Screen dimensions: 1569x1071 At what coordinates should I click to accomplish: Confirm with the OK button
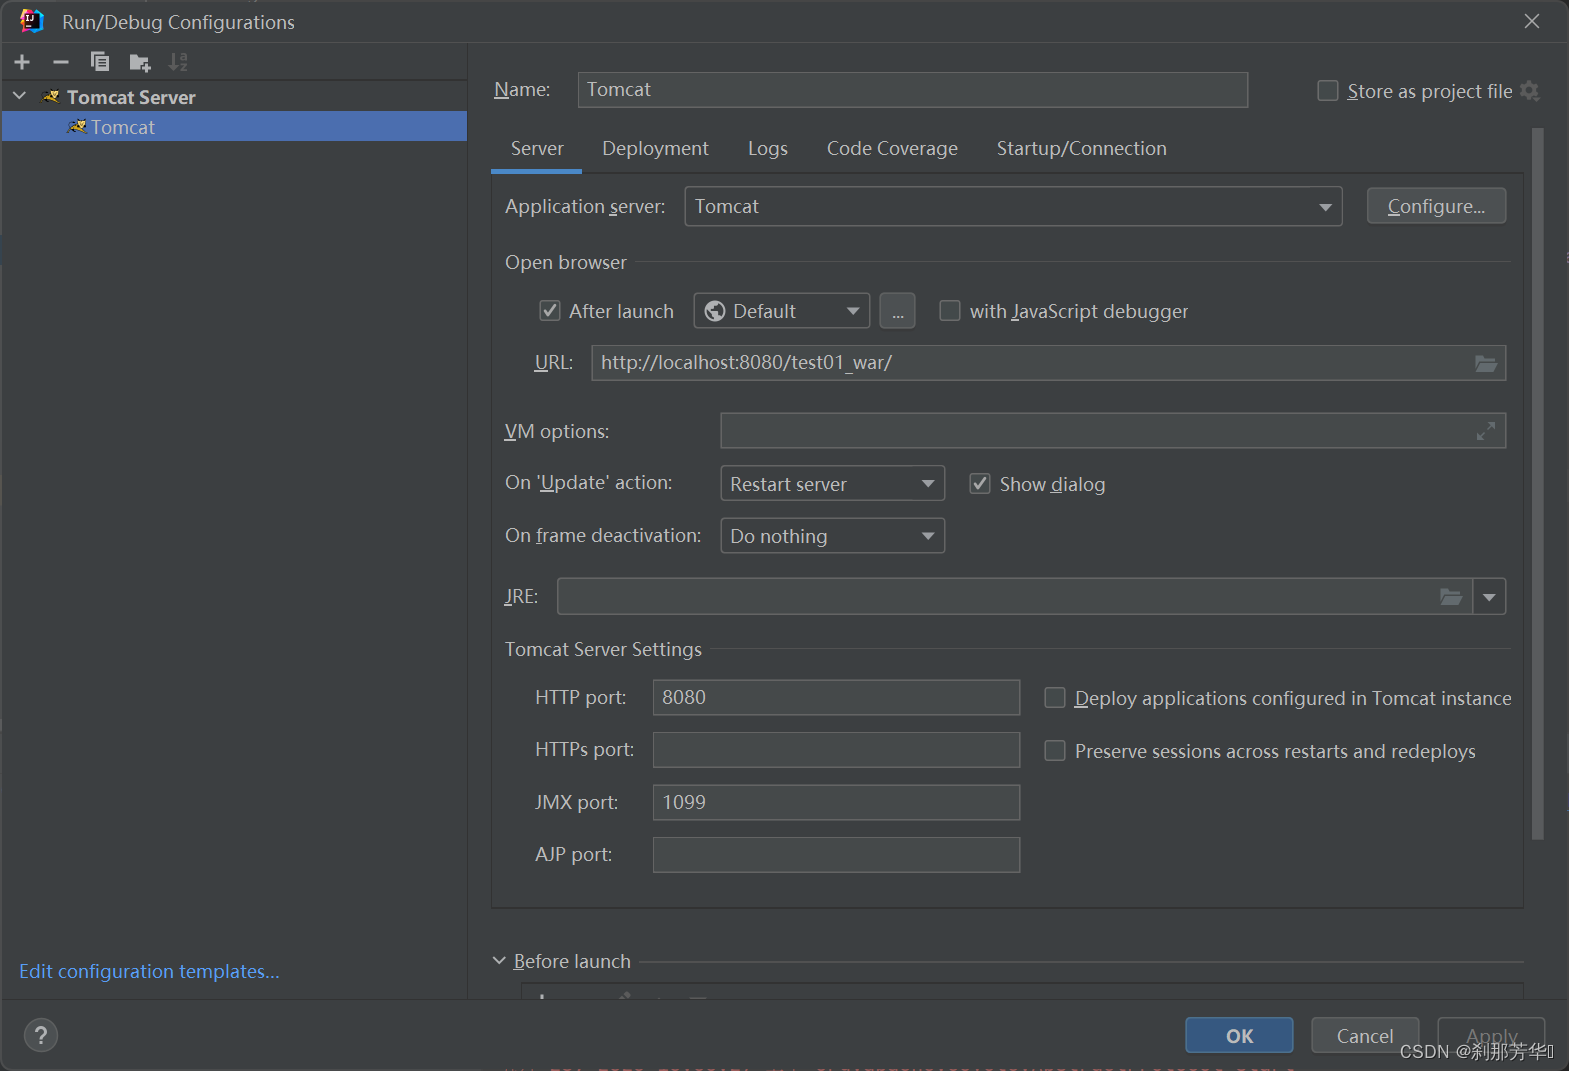coord(1239,1036)
